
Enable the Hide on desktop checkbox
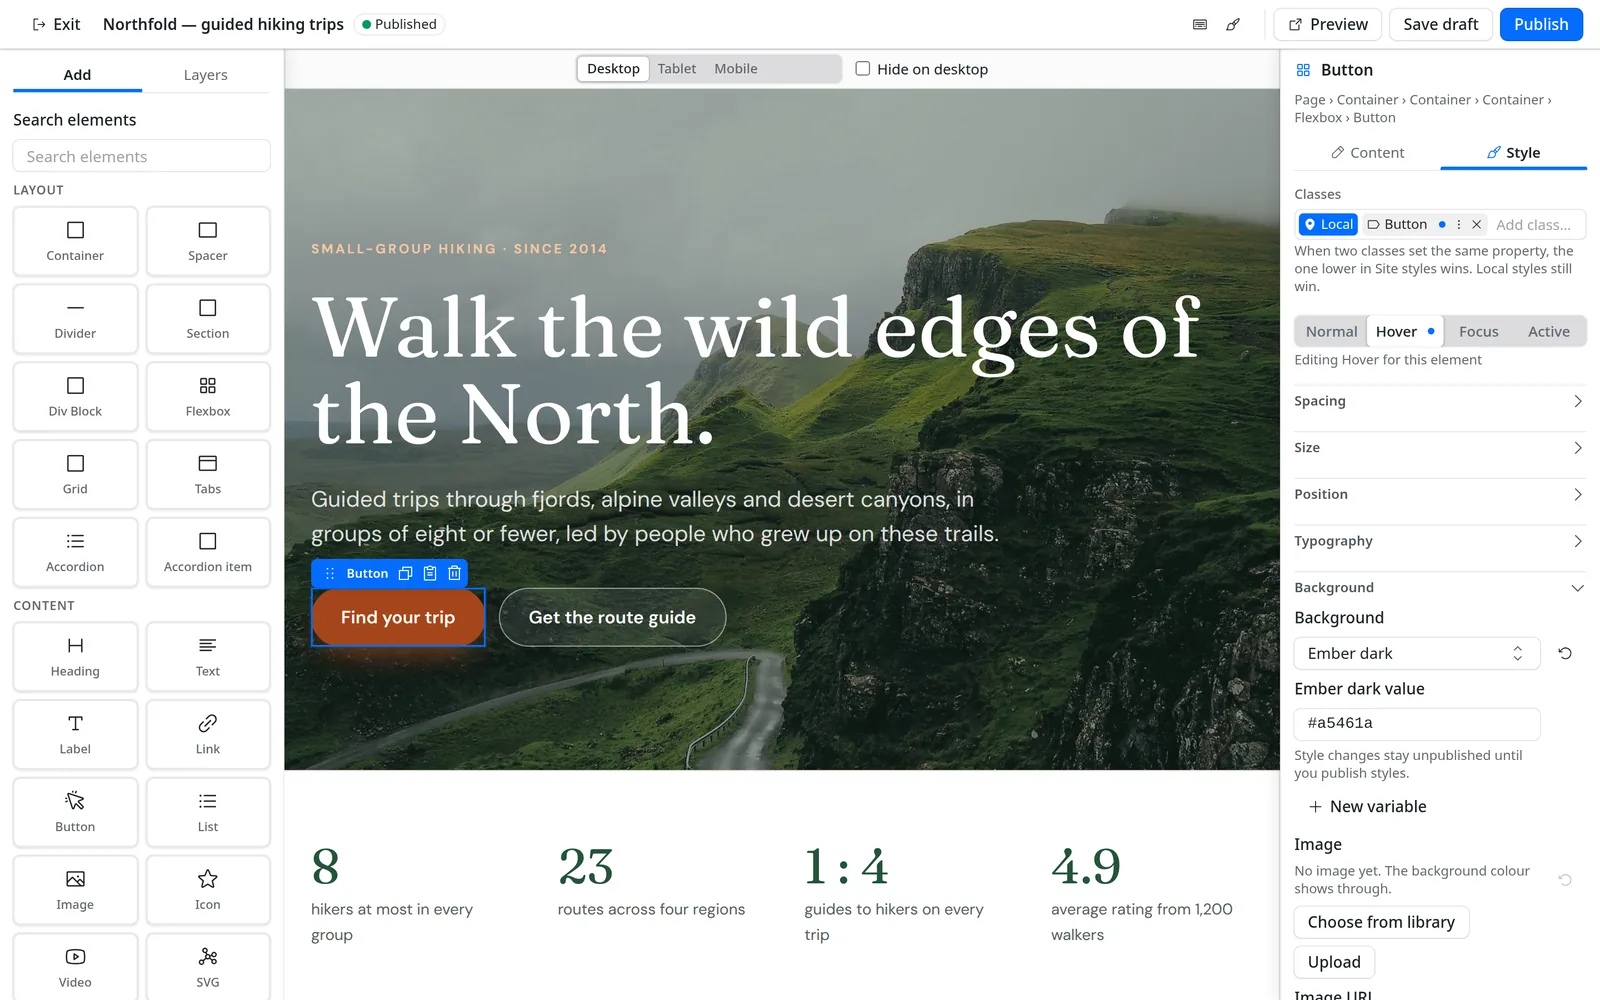pyautogui.click(x=863, y=69)
